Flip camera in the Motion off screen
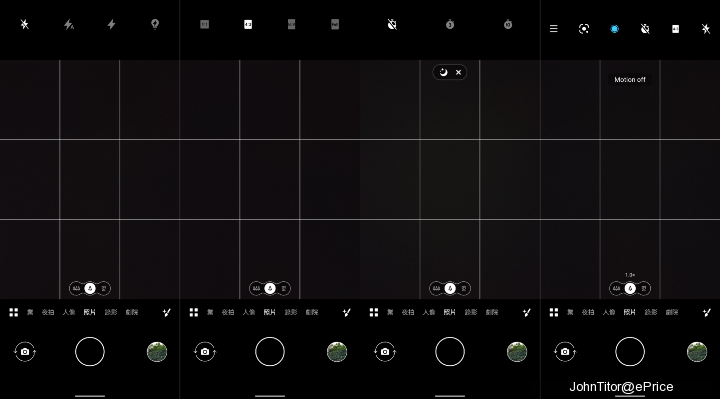This screenshot has height=399, width=720. coord(565,352)
